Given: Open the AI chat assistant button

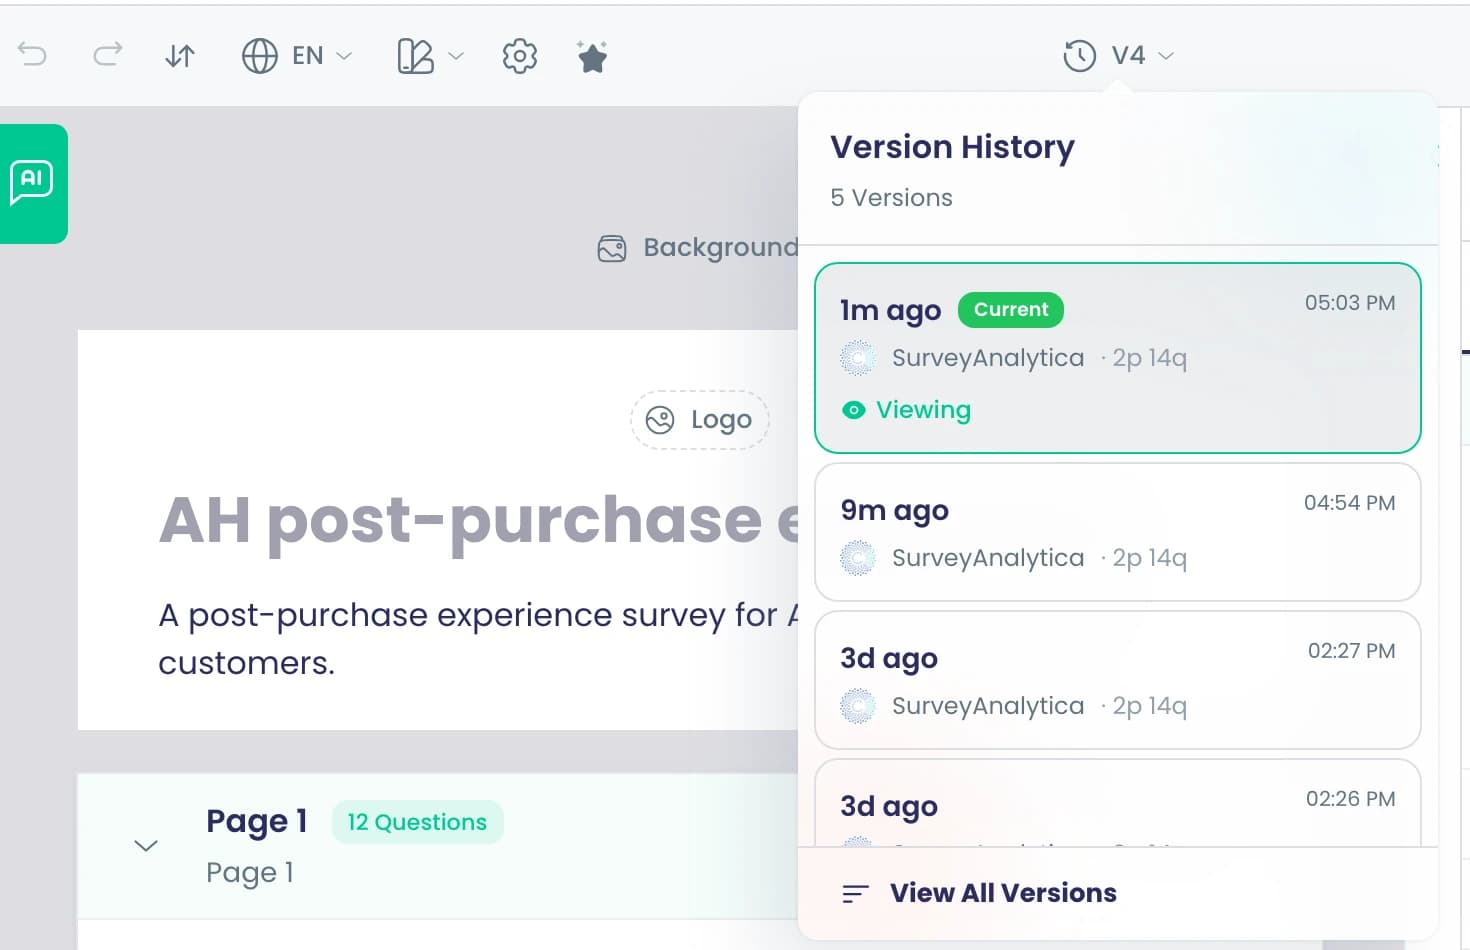Looking at the screenshot, I should pos(33,184).
